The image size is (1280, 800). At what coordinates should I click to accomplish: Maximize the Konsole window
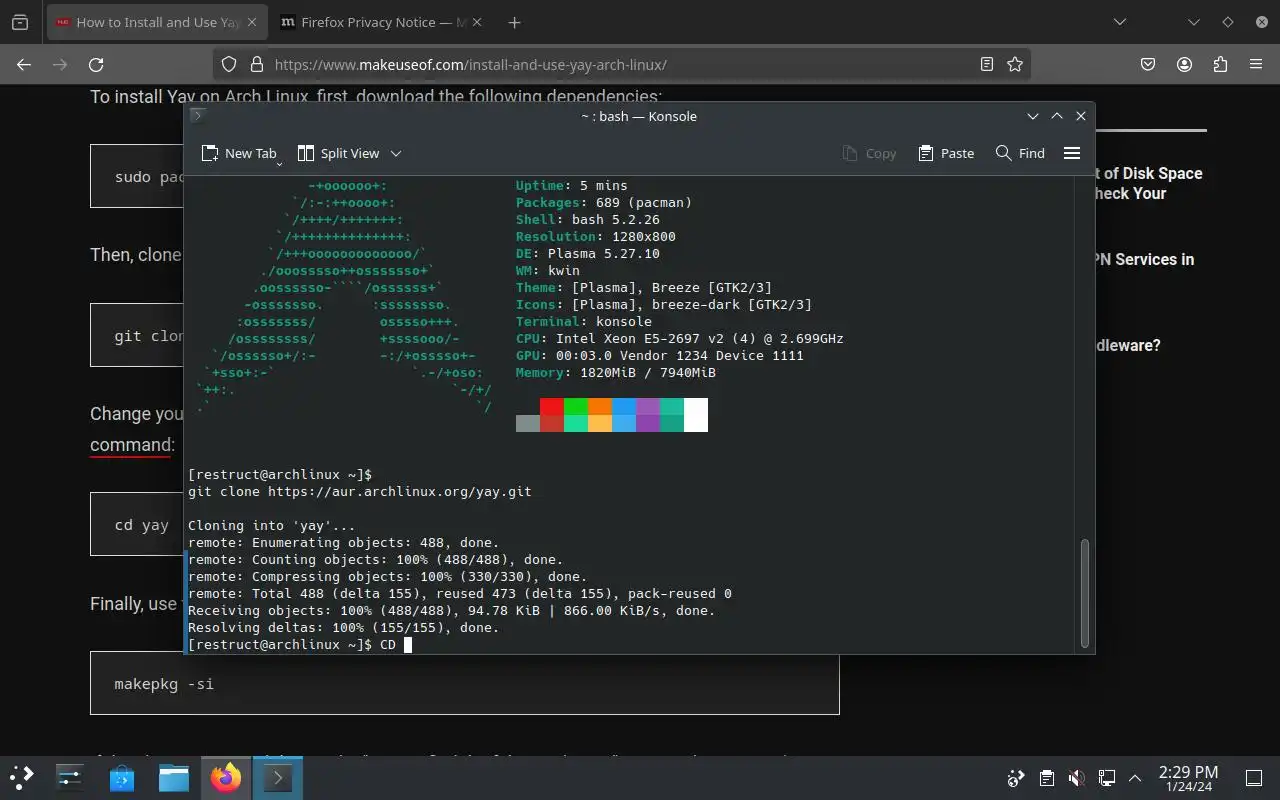point(1057,116)
